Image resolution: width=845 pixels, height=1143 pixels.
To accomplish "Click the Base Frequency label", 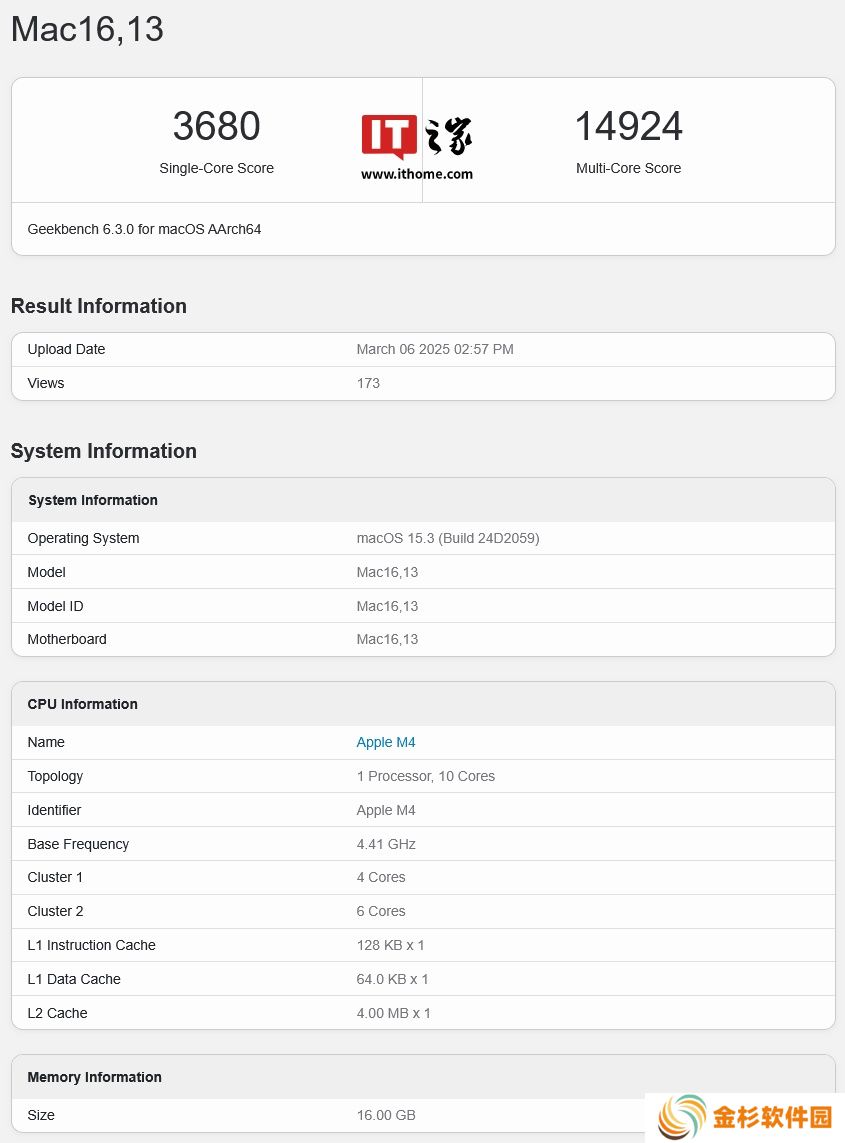I will pos(78,844).
